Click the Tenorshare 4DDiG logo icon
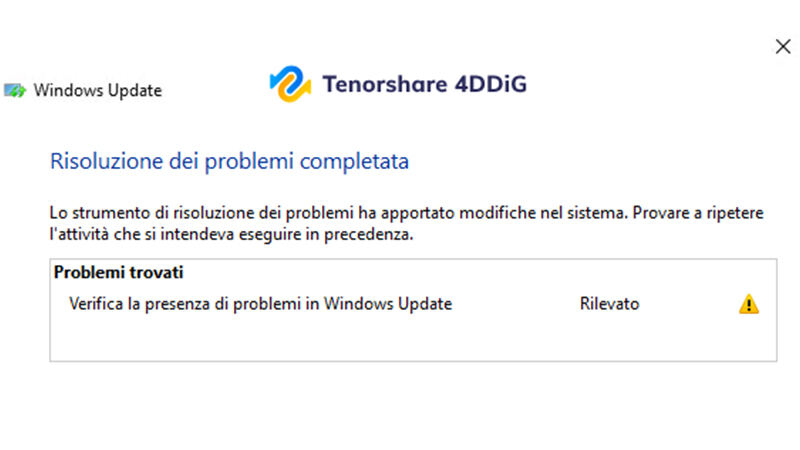Screen dimensions: 800x450 tap(290, 84)
